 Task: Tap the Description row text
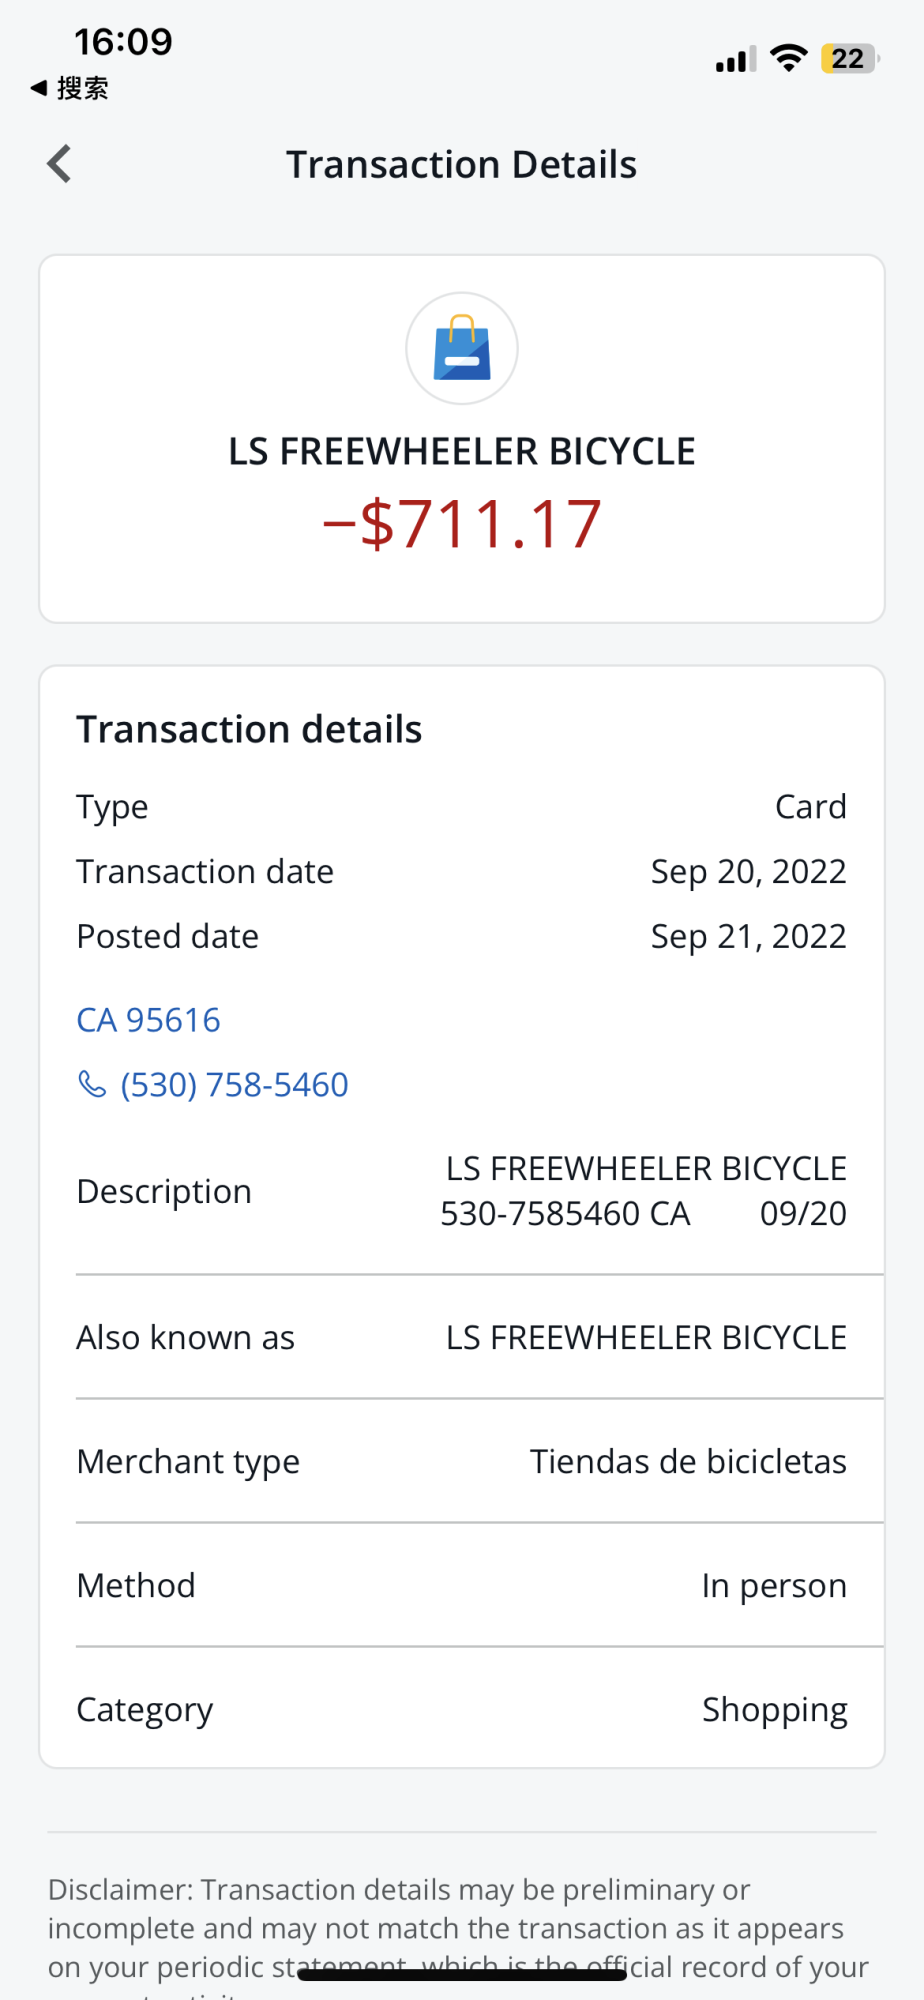tap(644, 1191)
